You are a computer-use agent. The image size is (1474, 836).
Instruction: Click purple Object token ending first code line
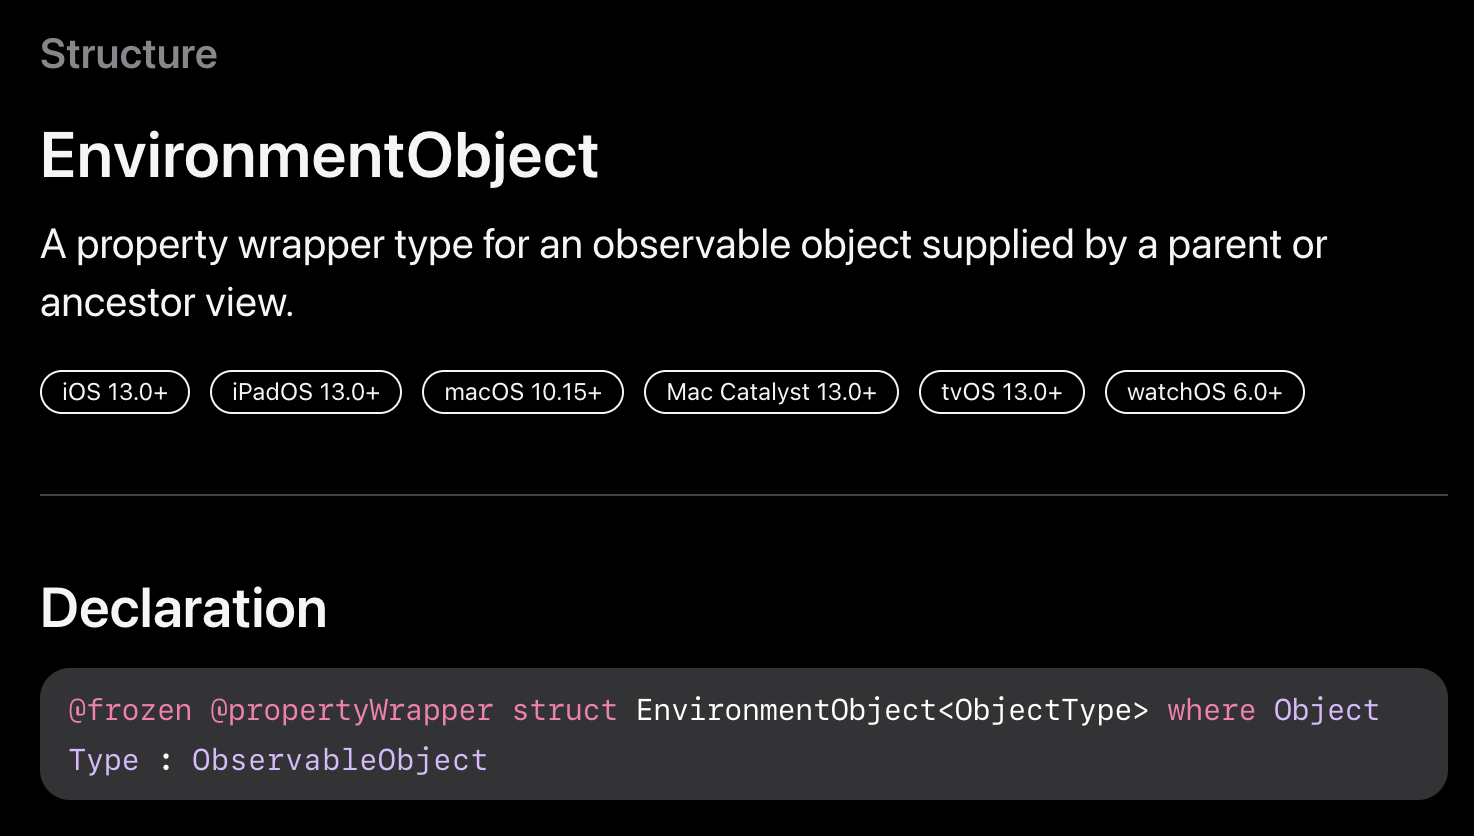[x=1327, y=710]
